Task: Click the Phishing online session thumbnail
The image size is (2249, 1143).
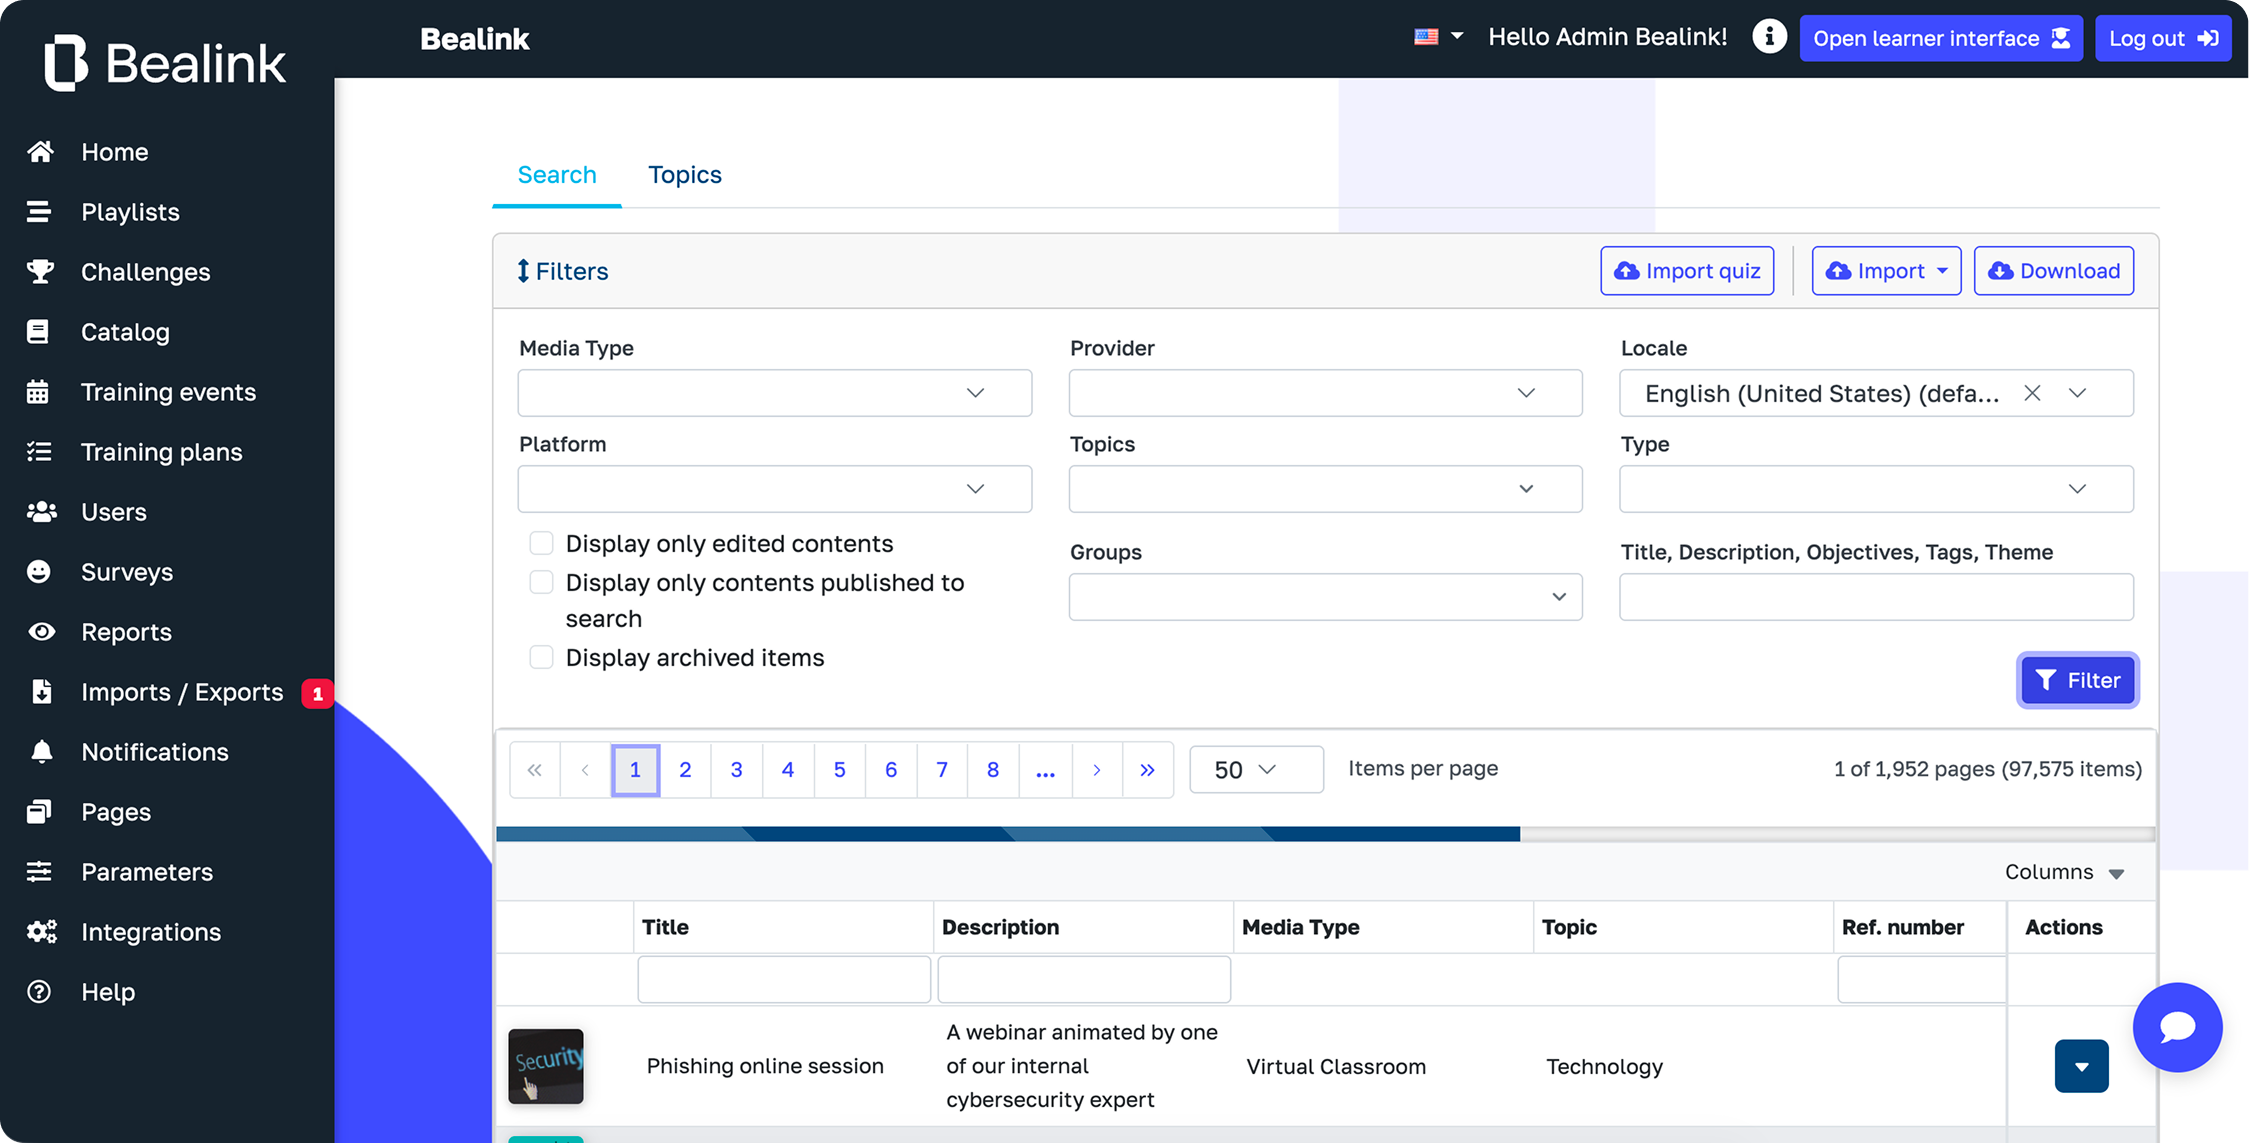Action: [x=546, y=1066]
